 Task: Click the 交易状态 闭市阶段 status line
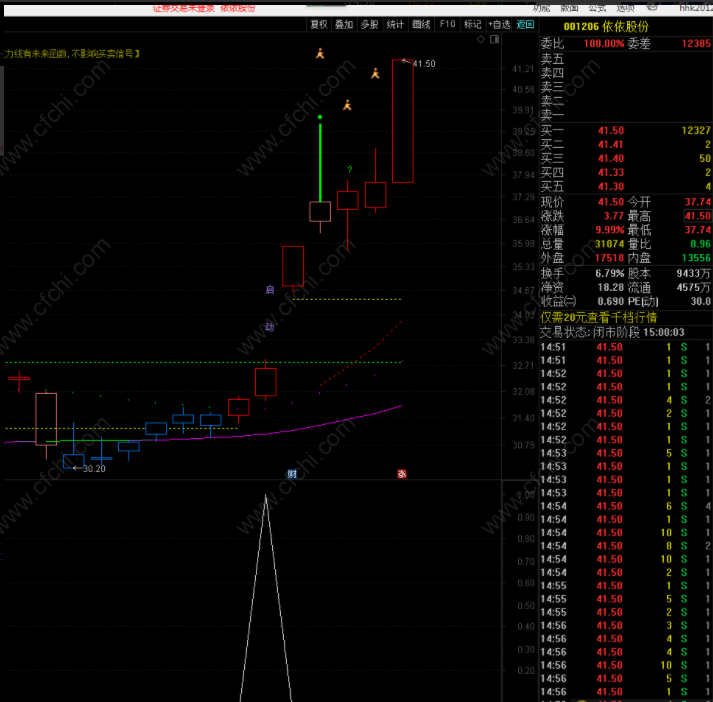[x=612, y=332]
